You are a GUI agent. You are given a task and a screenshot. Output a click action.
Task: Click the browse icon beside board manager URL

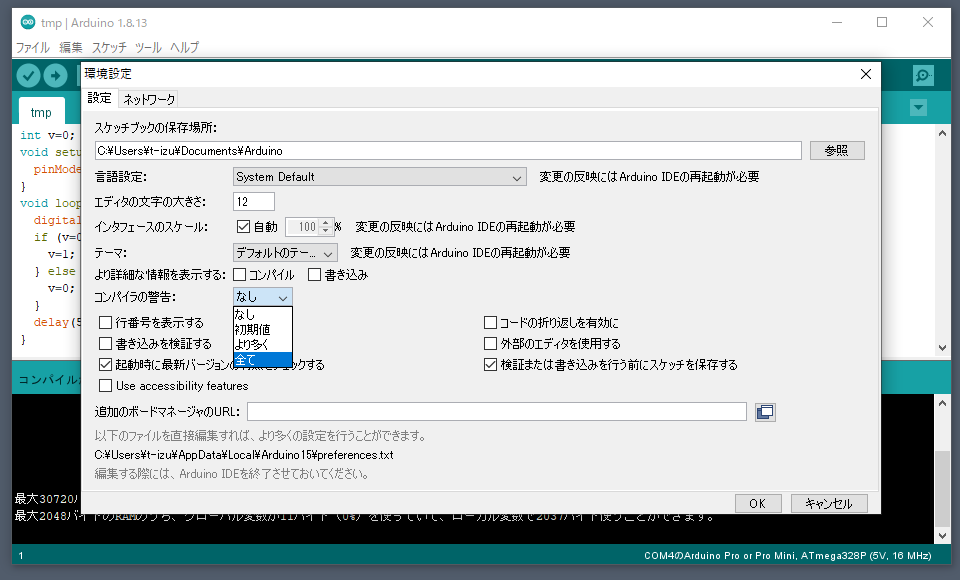(x=765, y=412)
